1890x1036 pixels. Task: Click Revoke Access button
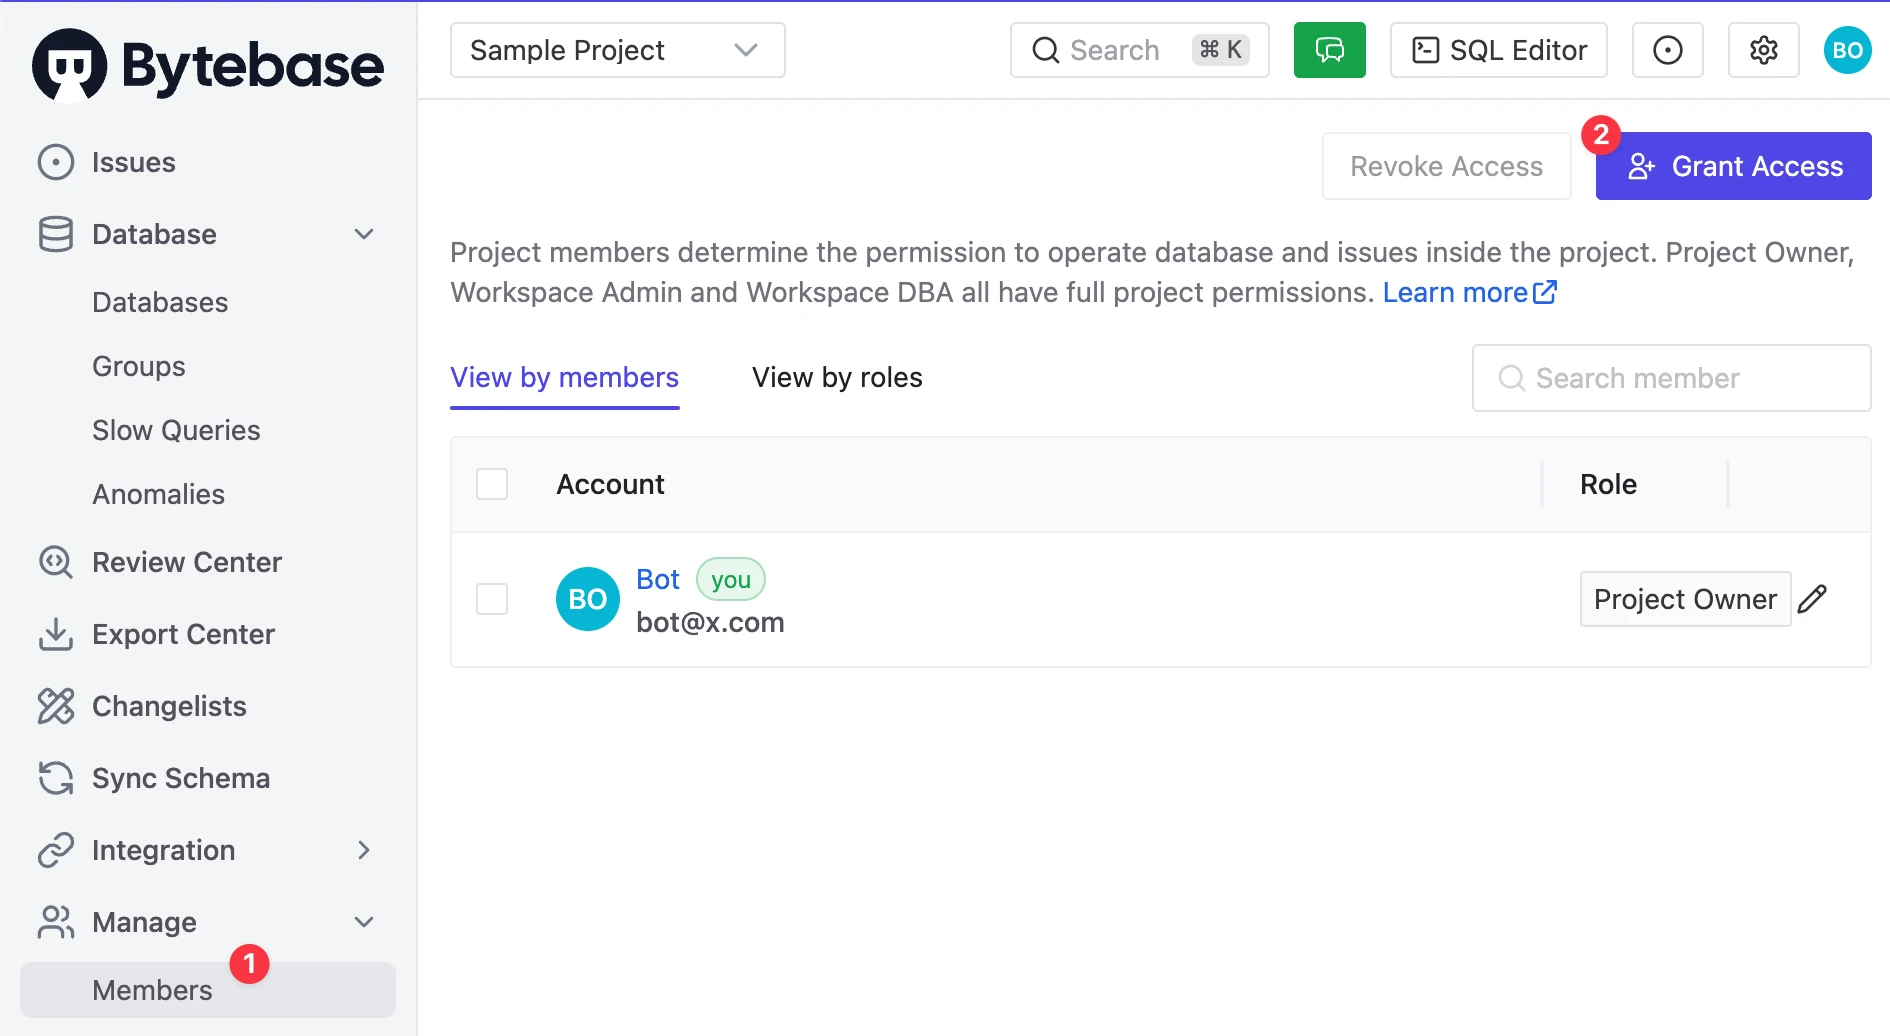click(x=1446, y=166)
